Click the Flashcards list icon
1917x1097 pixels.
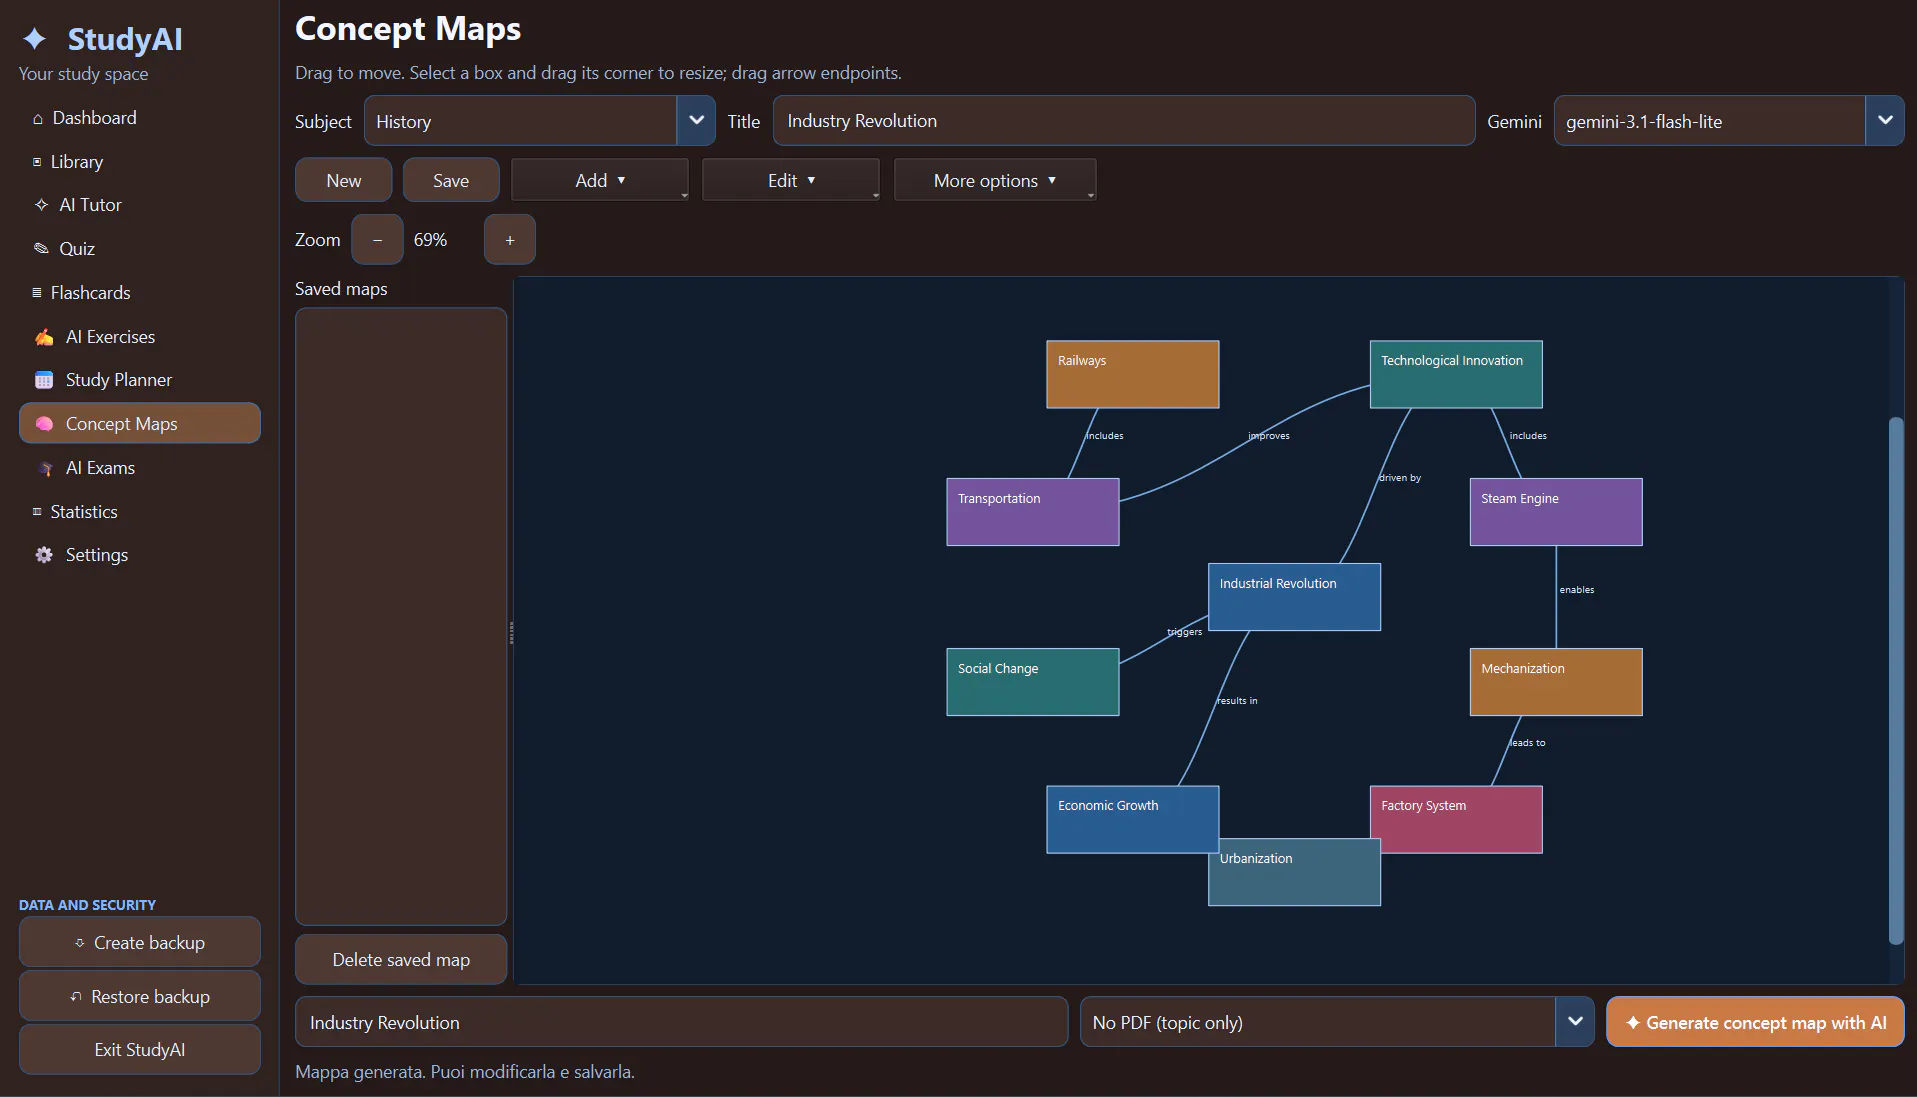point(37,293)
